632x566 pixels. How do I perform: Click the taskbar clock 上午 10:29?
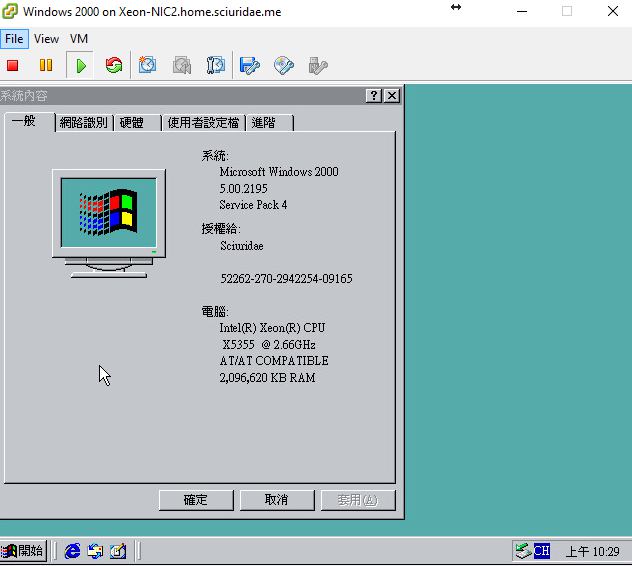[592, 551]
